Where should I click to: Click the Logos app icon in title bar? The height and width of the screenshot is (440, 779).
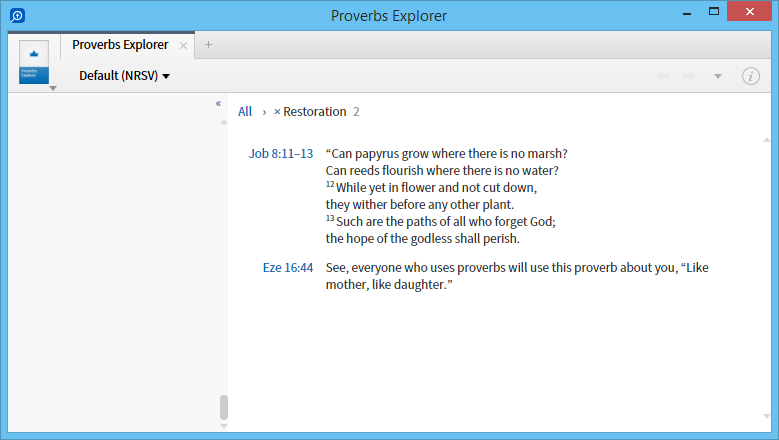(17, 15)
